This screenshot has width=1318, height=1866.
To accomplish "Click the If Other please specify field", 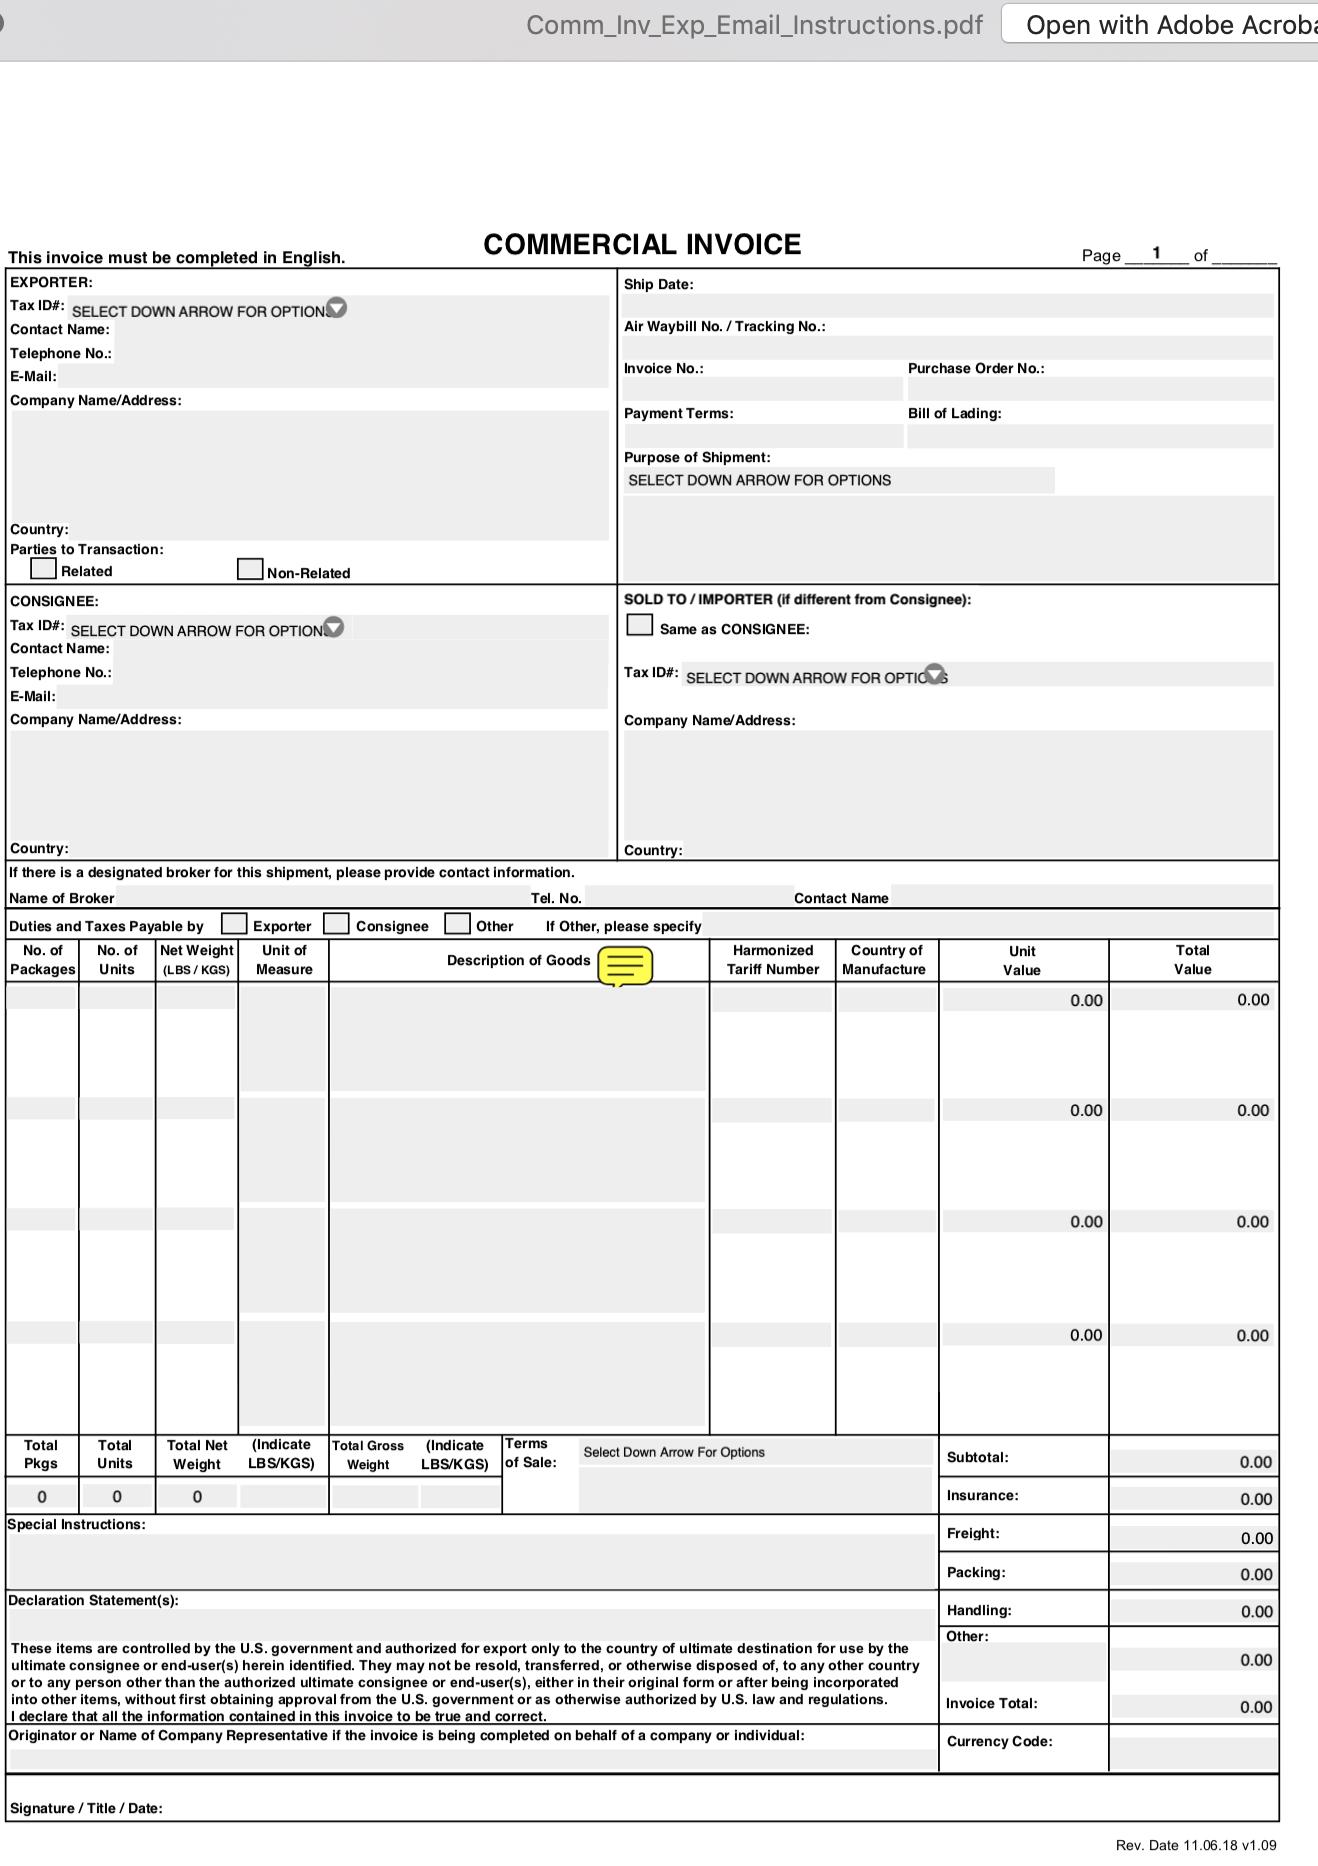I will pos(988,925).
